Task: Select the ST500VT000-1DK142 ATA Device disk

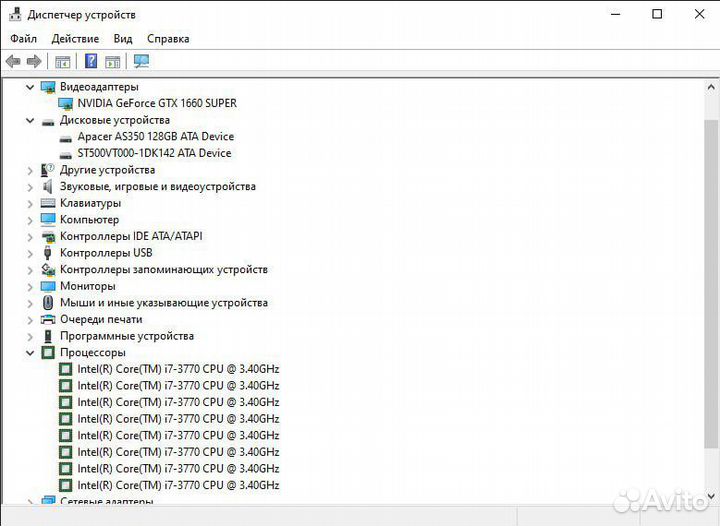Action: (x=153, y=153)
